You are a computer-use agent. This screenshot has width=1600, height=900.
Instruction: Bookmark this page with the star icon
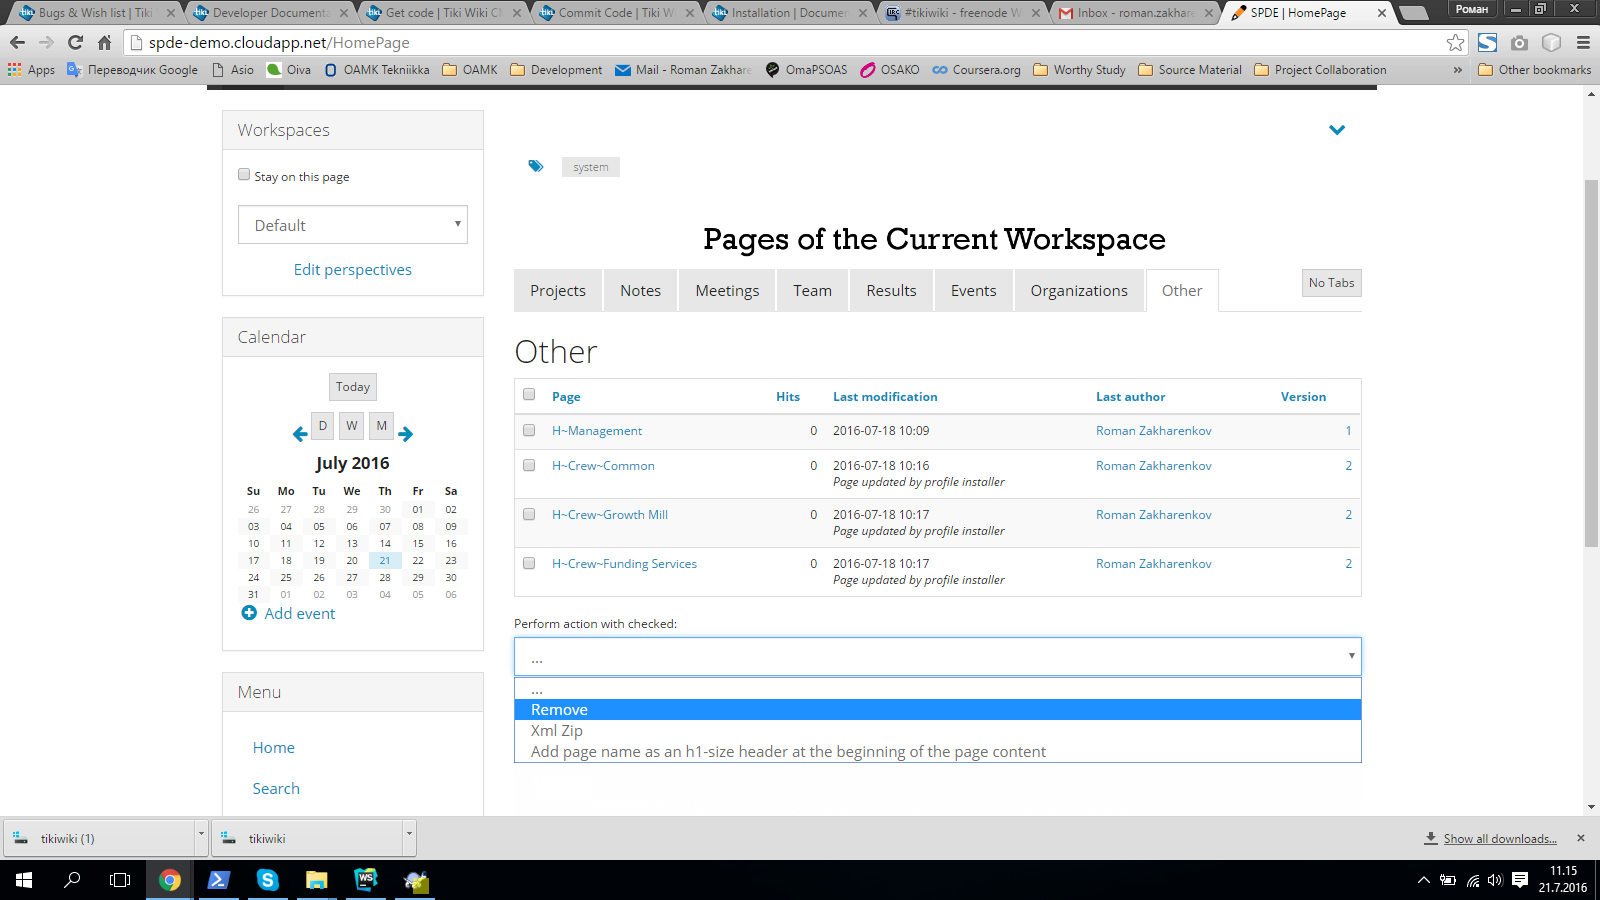[x=1455, y=43]
